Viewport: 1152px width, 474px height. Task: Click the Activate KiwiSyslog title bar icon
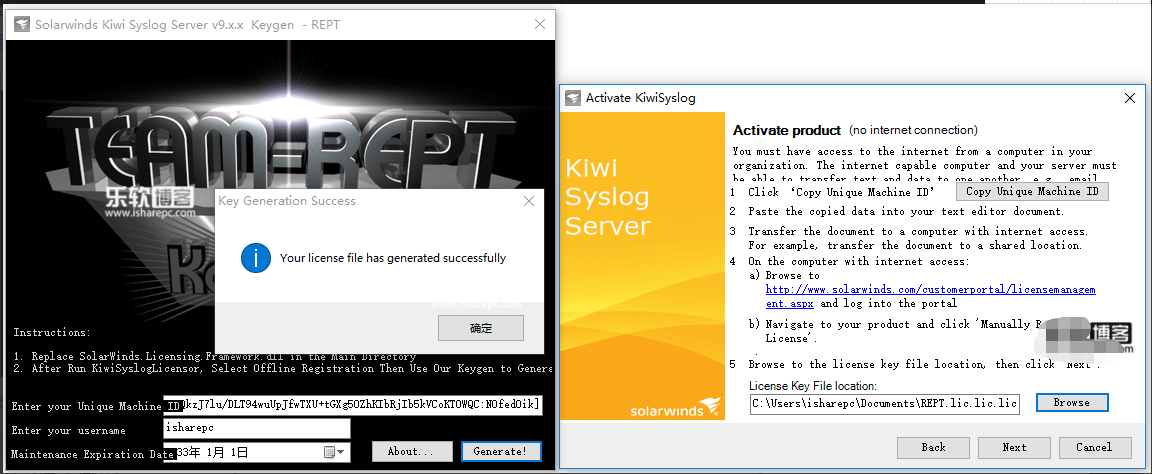point(573,98)
